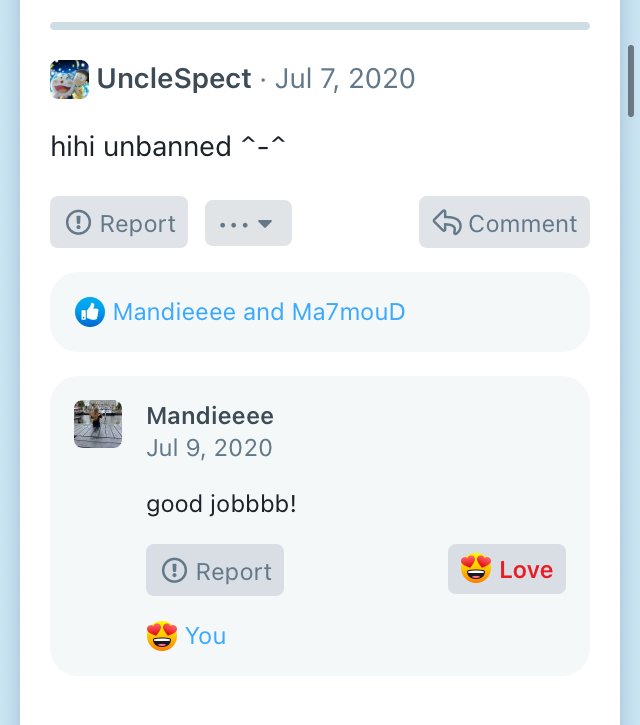Viewport: 640px width, 725px height.
Task: Click the Jul 7, 2020 post date
Action: click(345, 79)
